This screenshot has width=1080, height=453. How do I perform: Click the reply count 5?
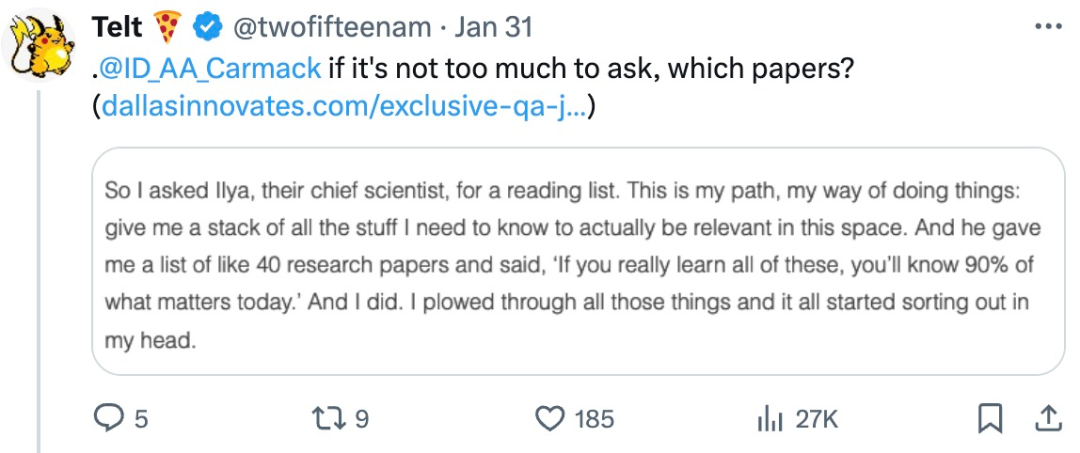pyautogui.click(x=141, y=419)
